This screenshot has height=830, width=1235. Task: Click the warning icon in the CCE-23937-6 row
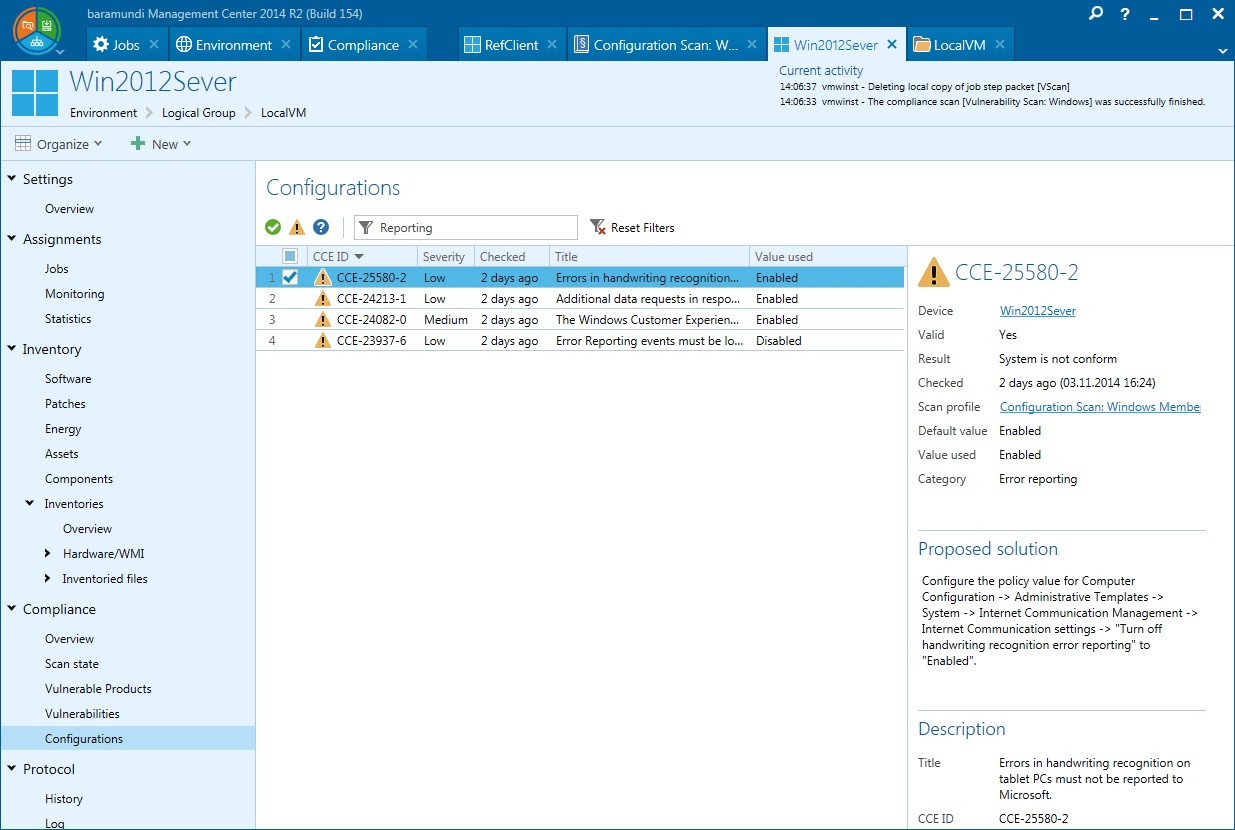322,340
